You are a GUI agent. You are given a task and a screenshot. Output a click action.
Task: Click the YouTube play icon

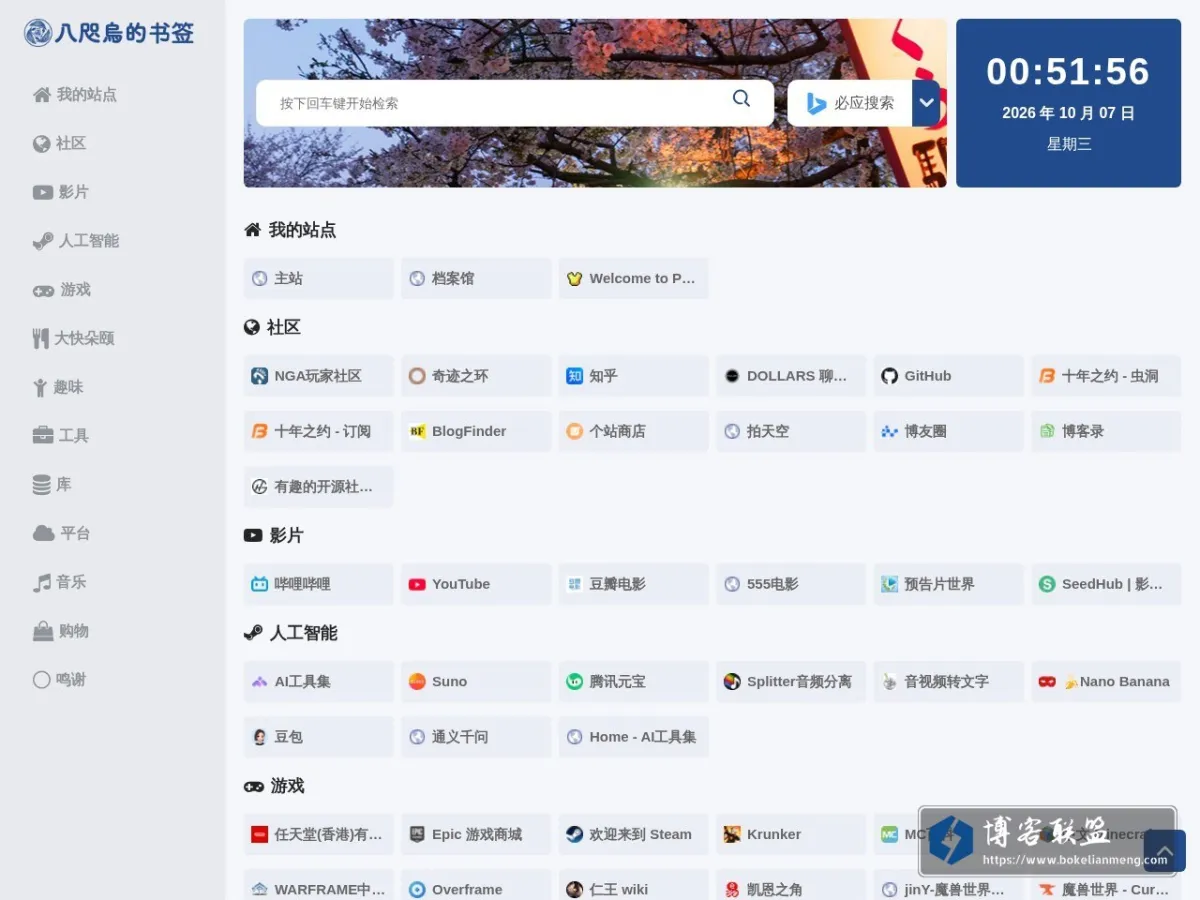click(417, 584)
